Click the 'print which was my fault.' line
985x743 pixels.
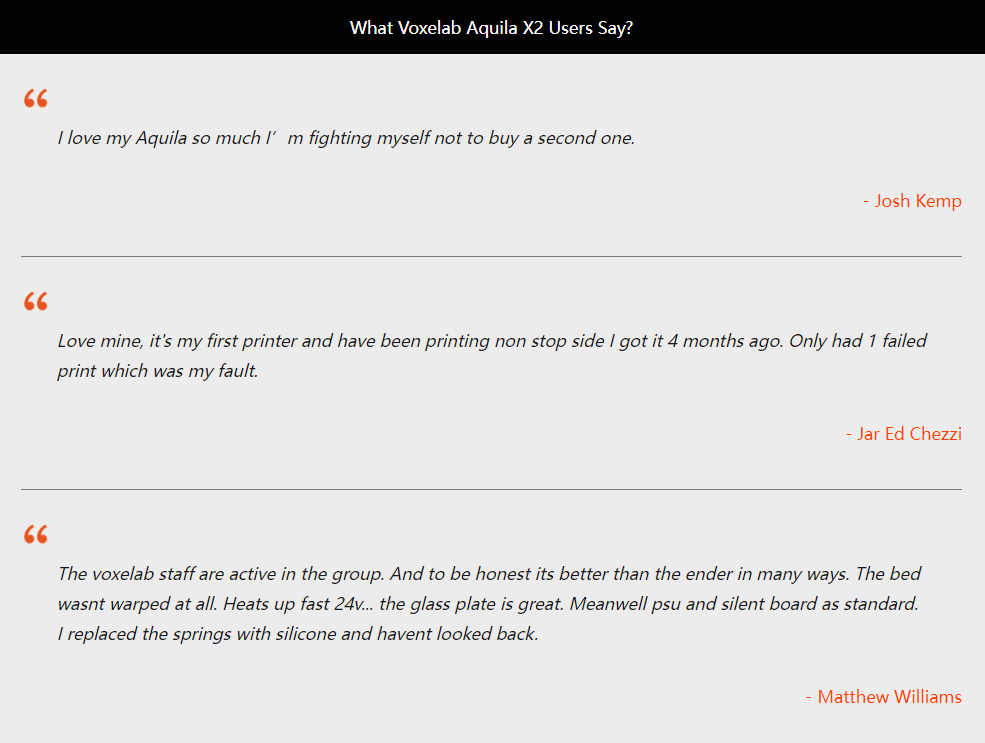point(158,371)
